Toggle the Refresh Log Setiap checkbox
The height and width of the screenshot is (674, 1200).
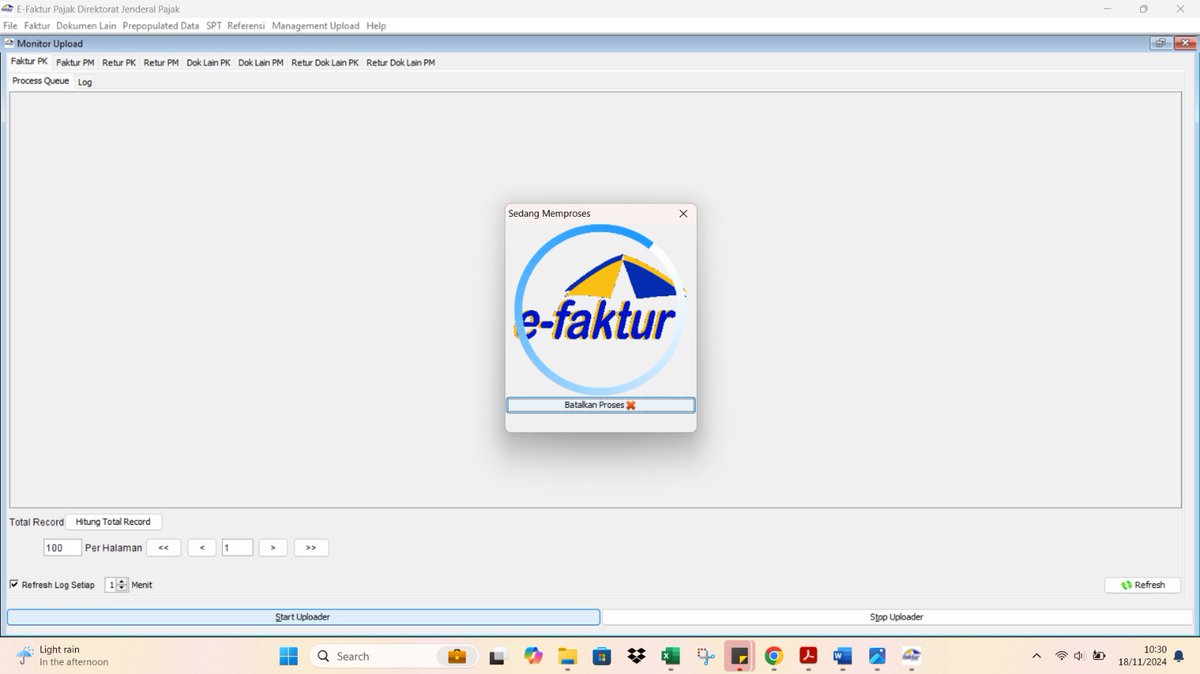(x=14, y=584)
